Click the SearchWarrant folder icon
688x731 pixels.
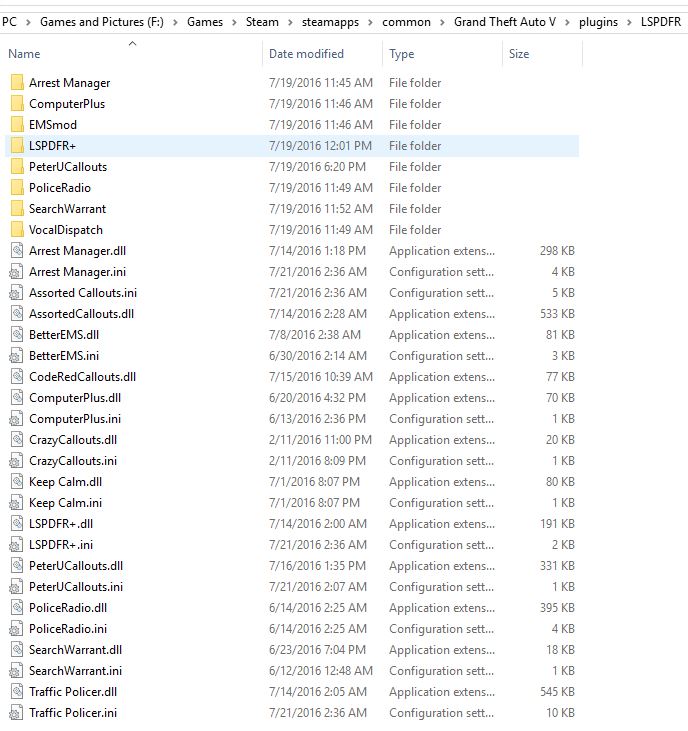[17, 208]
